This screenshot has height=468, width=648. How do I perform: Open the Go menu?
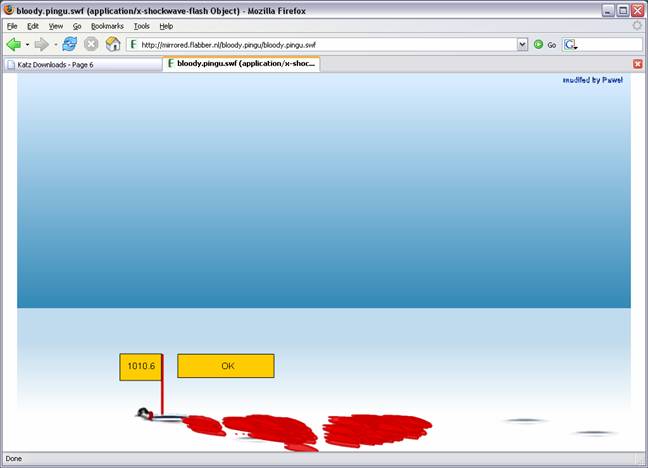click(x=77, y=26)
